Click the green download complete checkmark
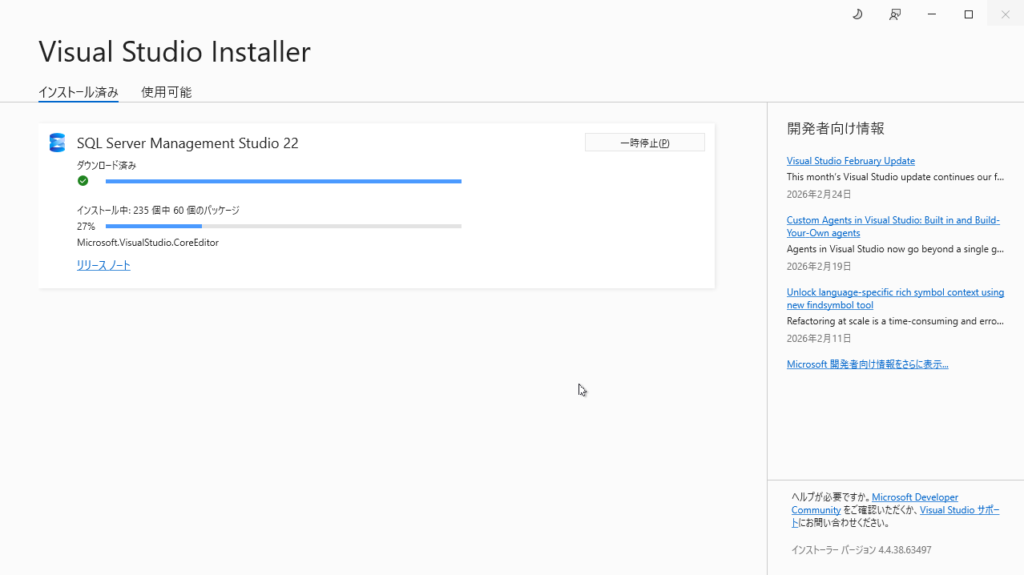The image size is (1024, 575). tap(83, 181)
